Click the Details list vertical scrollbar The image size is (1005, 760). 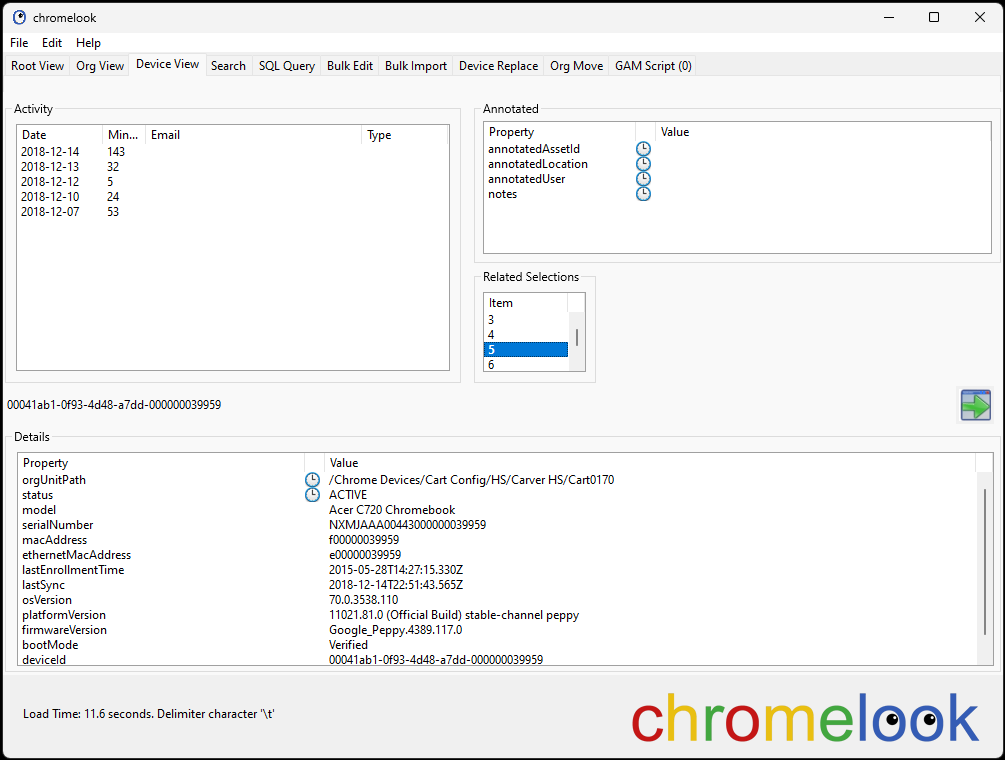pos(984,562)
